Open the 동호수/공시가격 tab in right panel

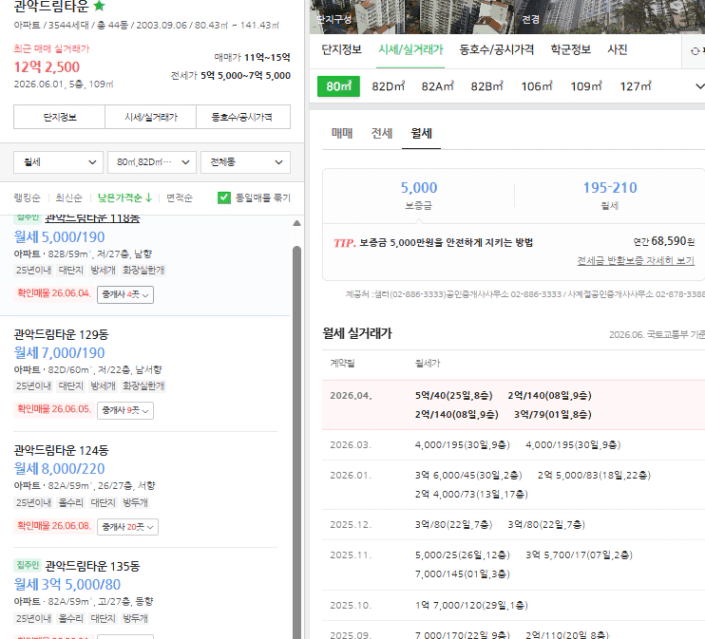tap(496, 49)
